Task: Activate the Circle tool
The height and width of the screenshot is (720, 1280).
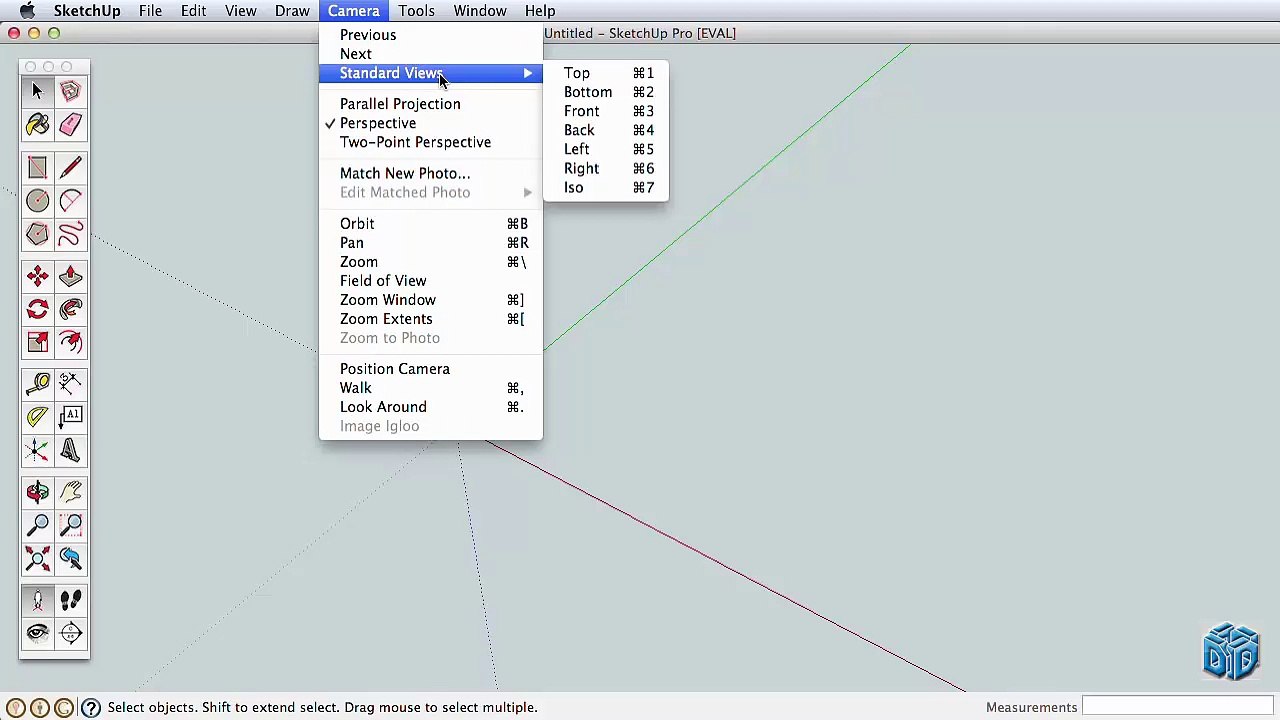Action: point(37,201)
